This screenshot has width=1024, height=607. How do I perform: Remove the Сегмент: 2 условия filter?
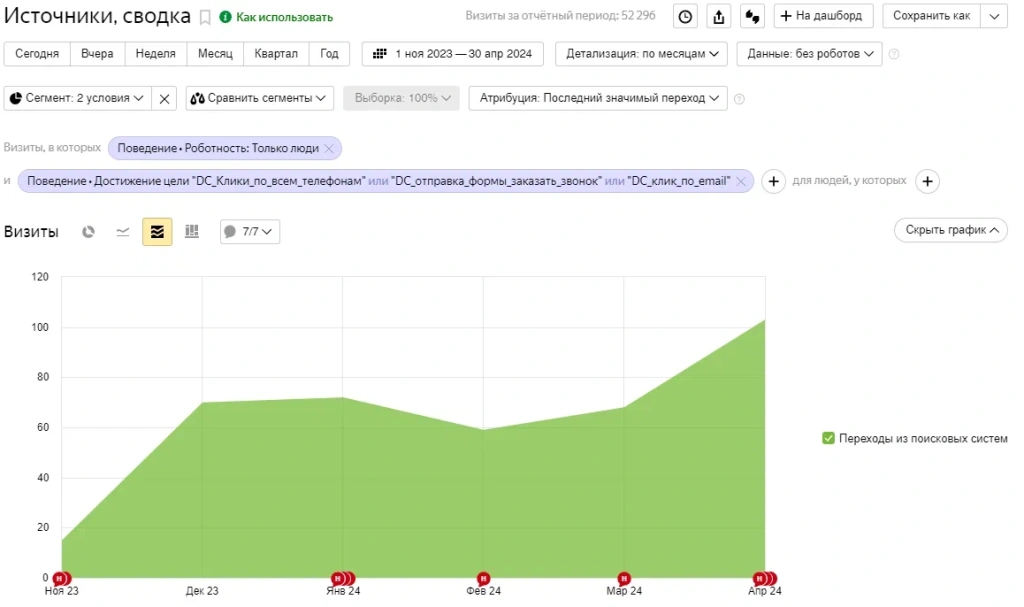165,98
